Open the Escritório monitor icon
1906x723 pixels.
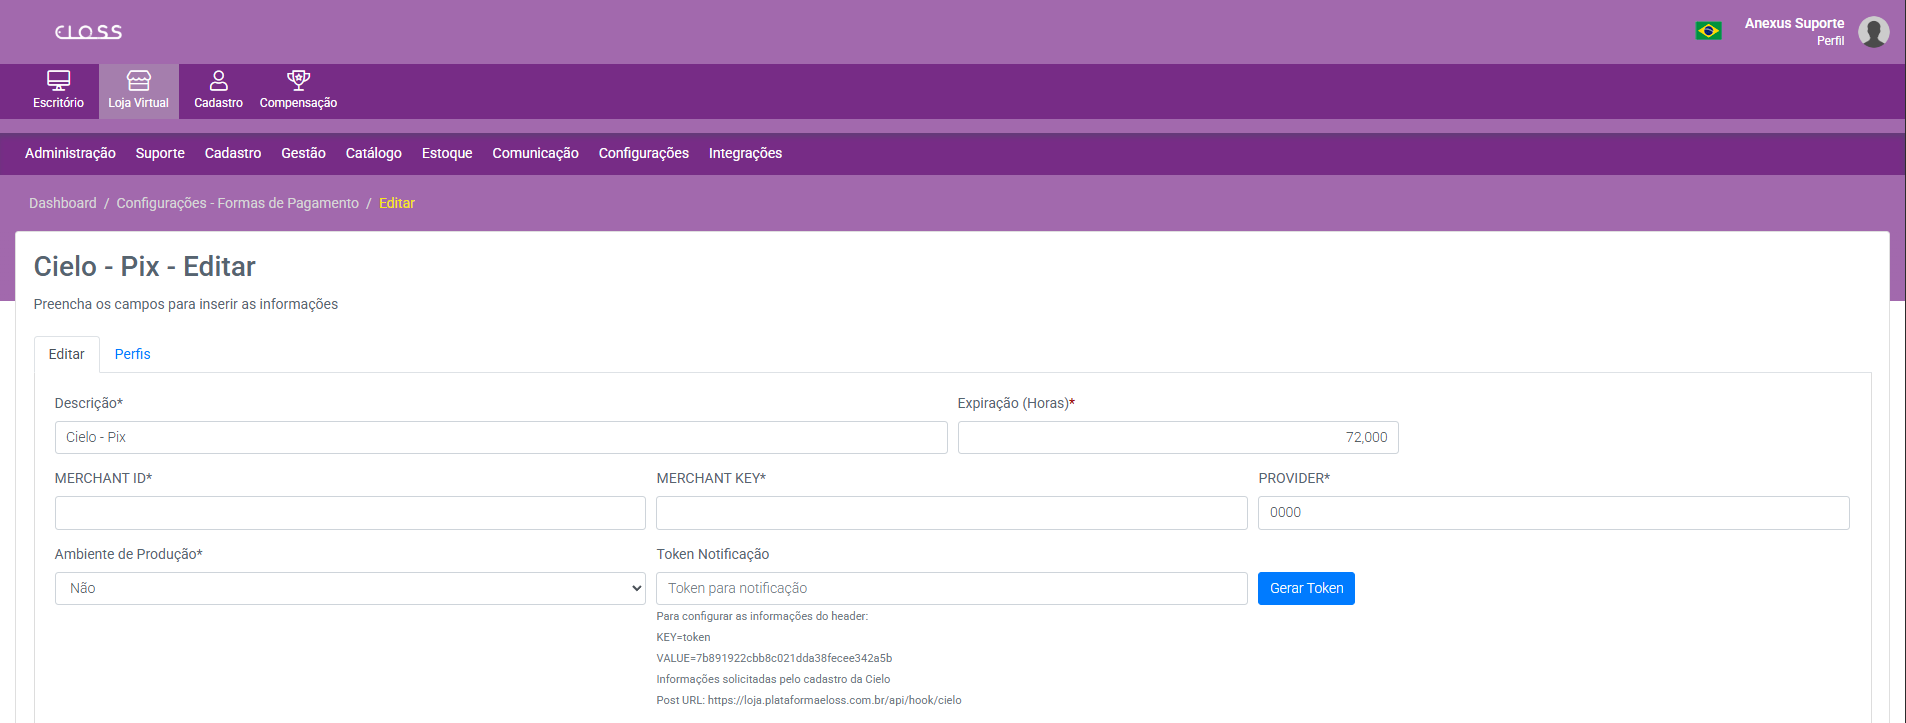(x=58, y=81)
